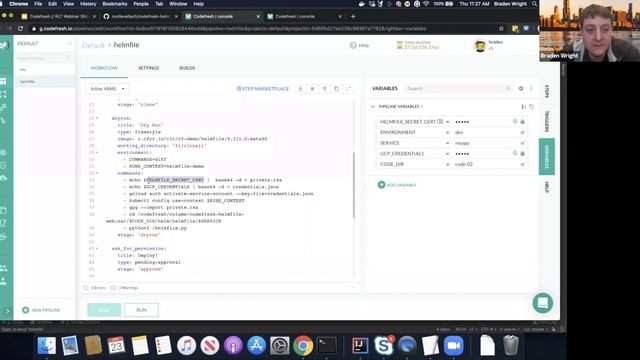Image resolution: width=640 pixels, height=360 pixels.
Task: Open the user avatar account menu
Action: (480, 46)
